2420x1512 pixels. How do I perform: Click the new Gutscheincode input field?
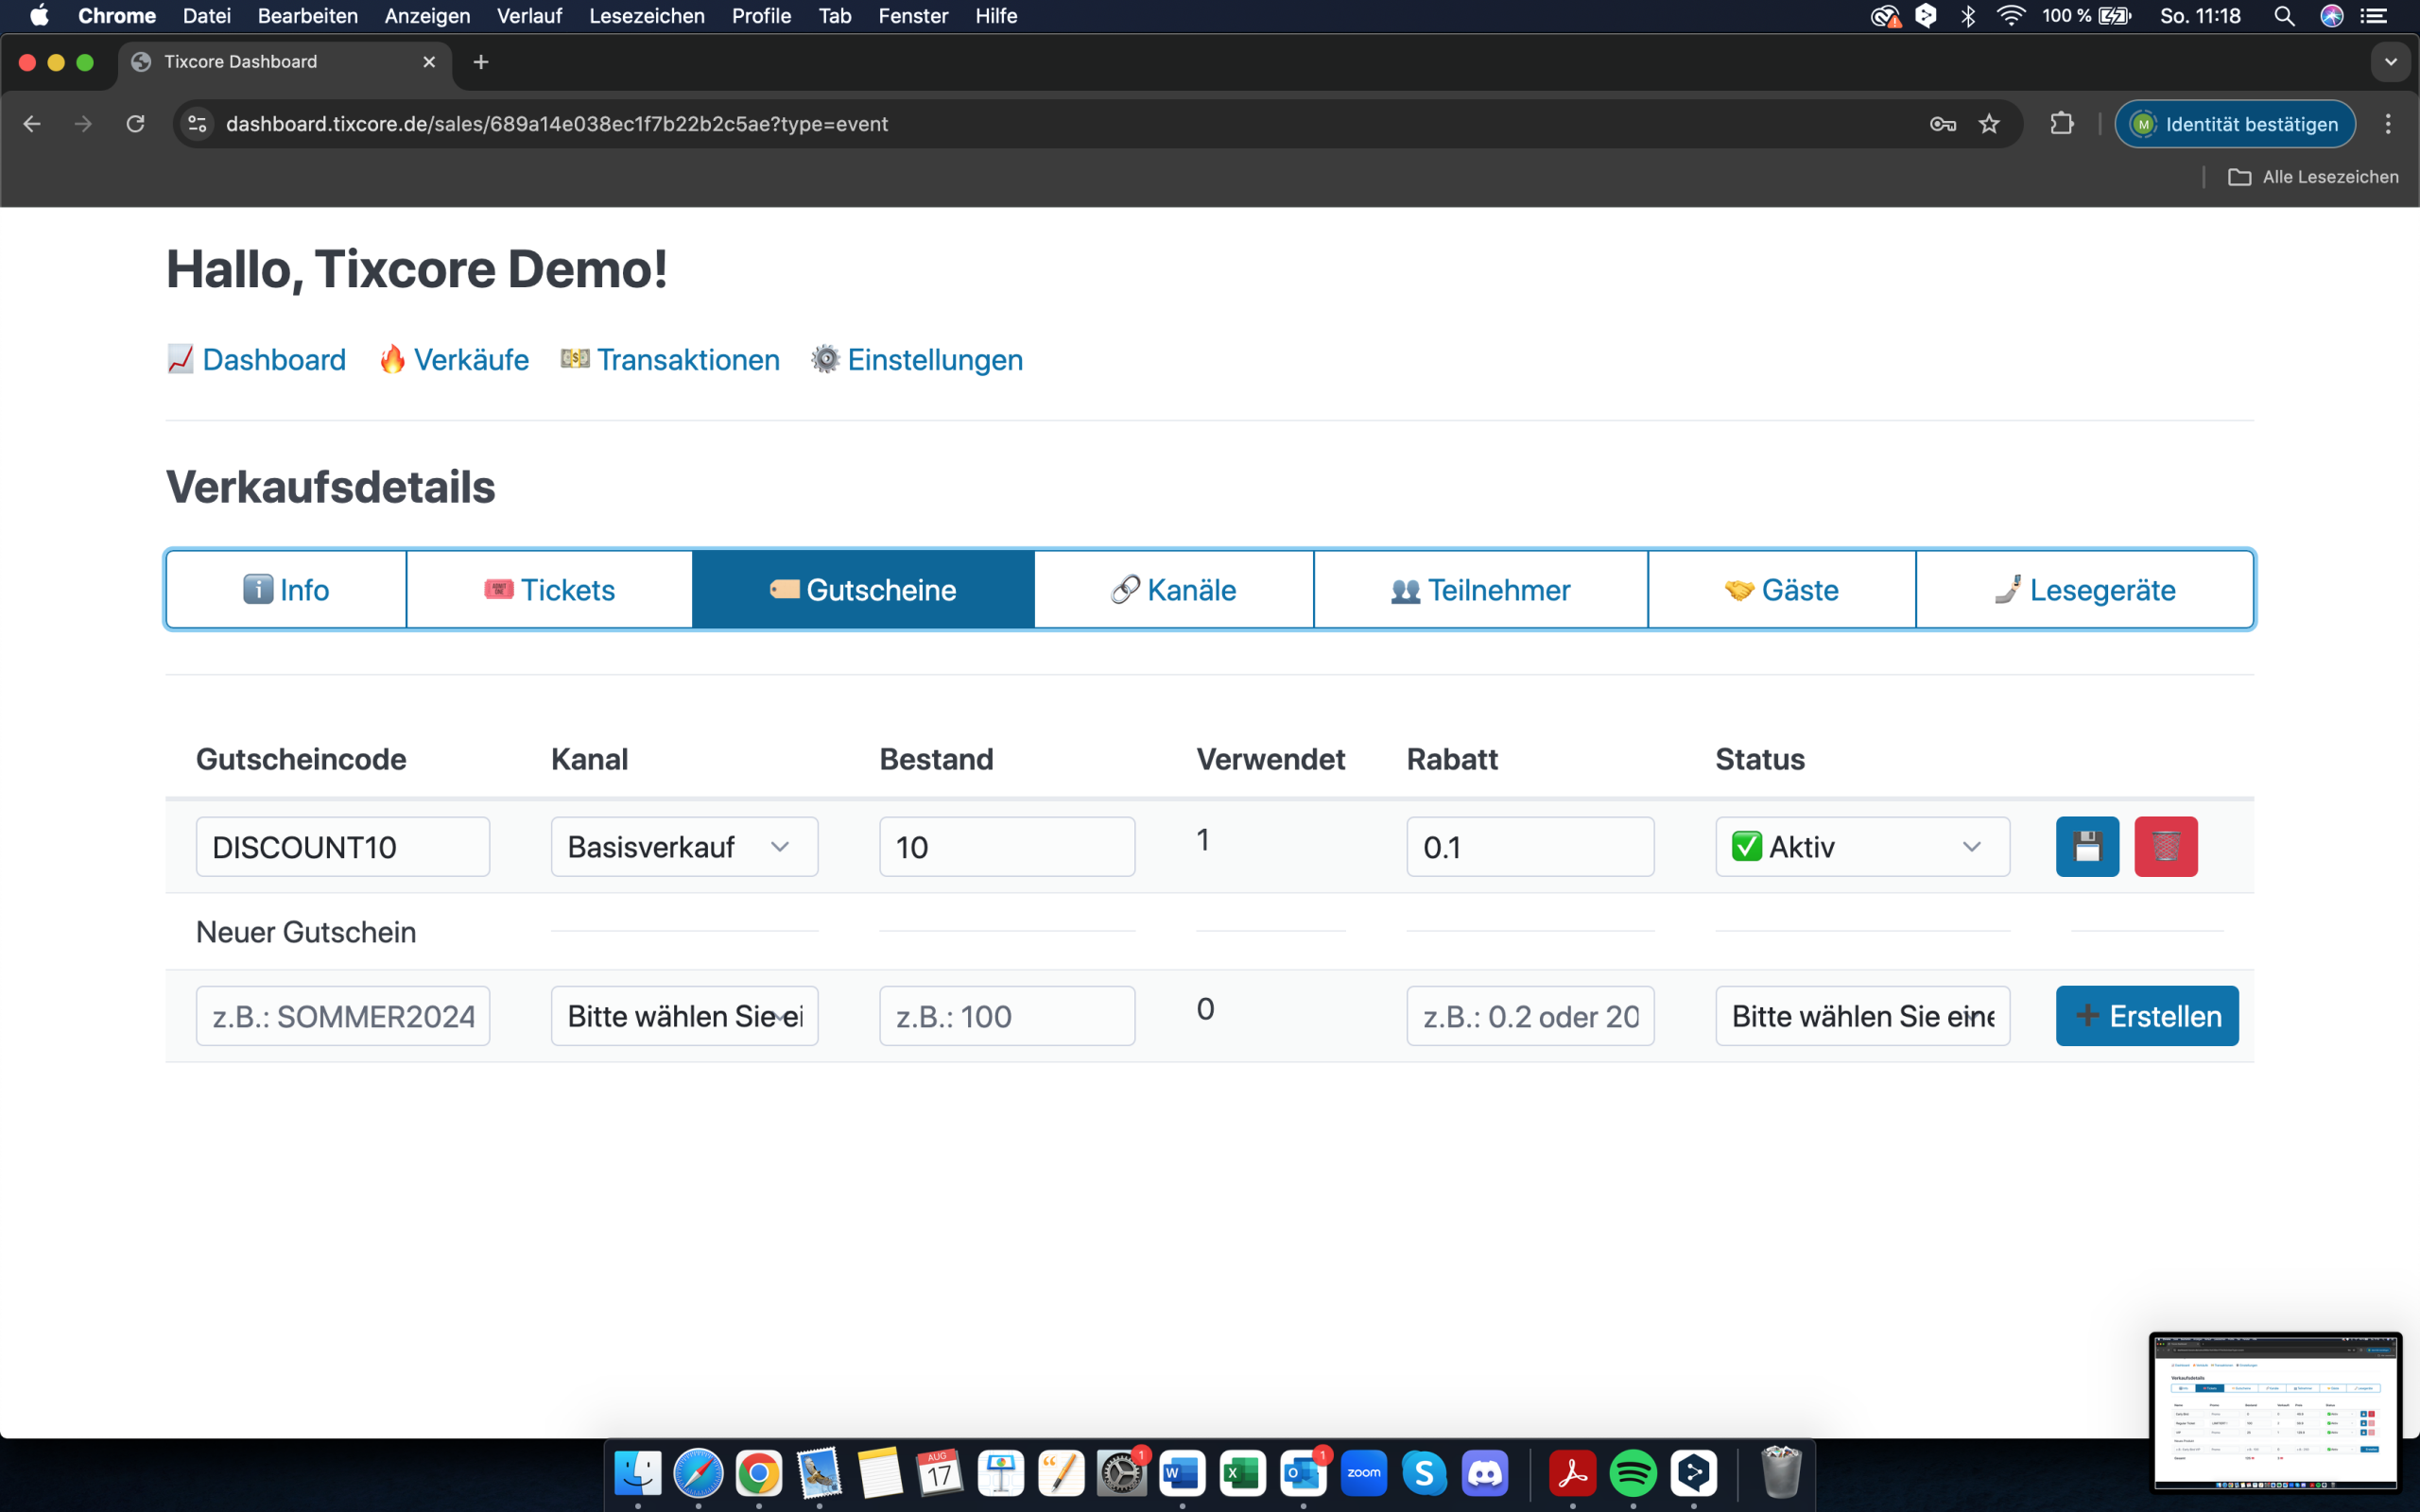tap(342, 1016)
